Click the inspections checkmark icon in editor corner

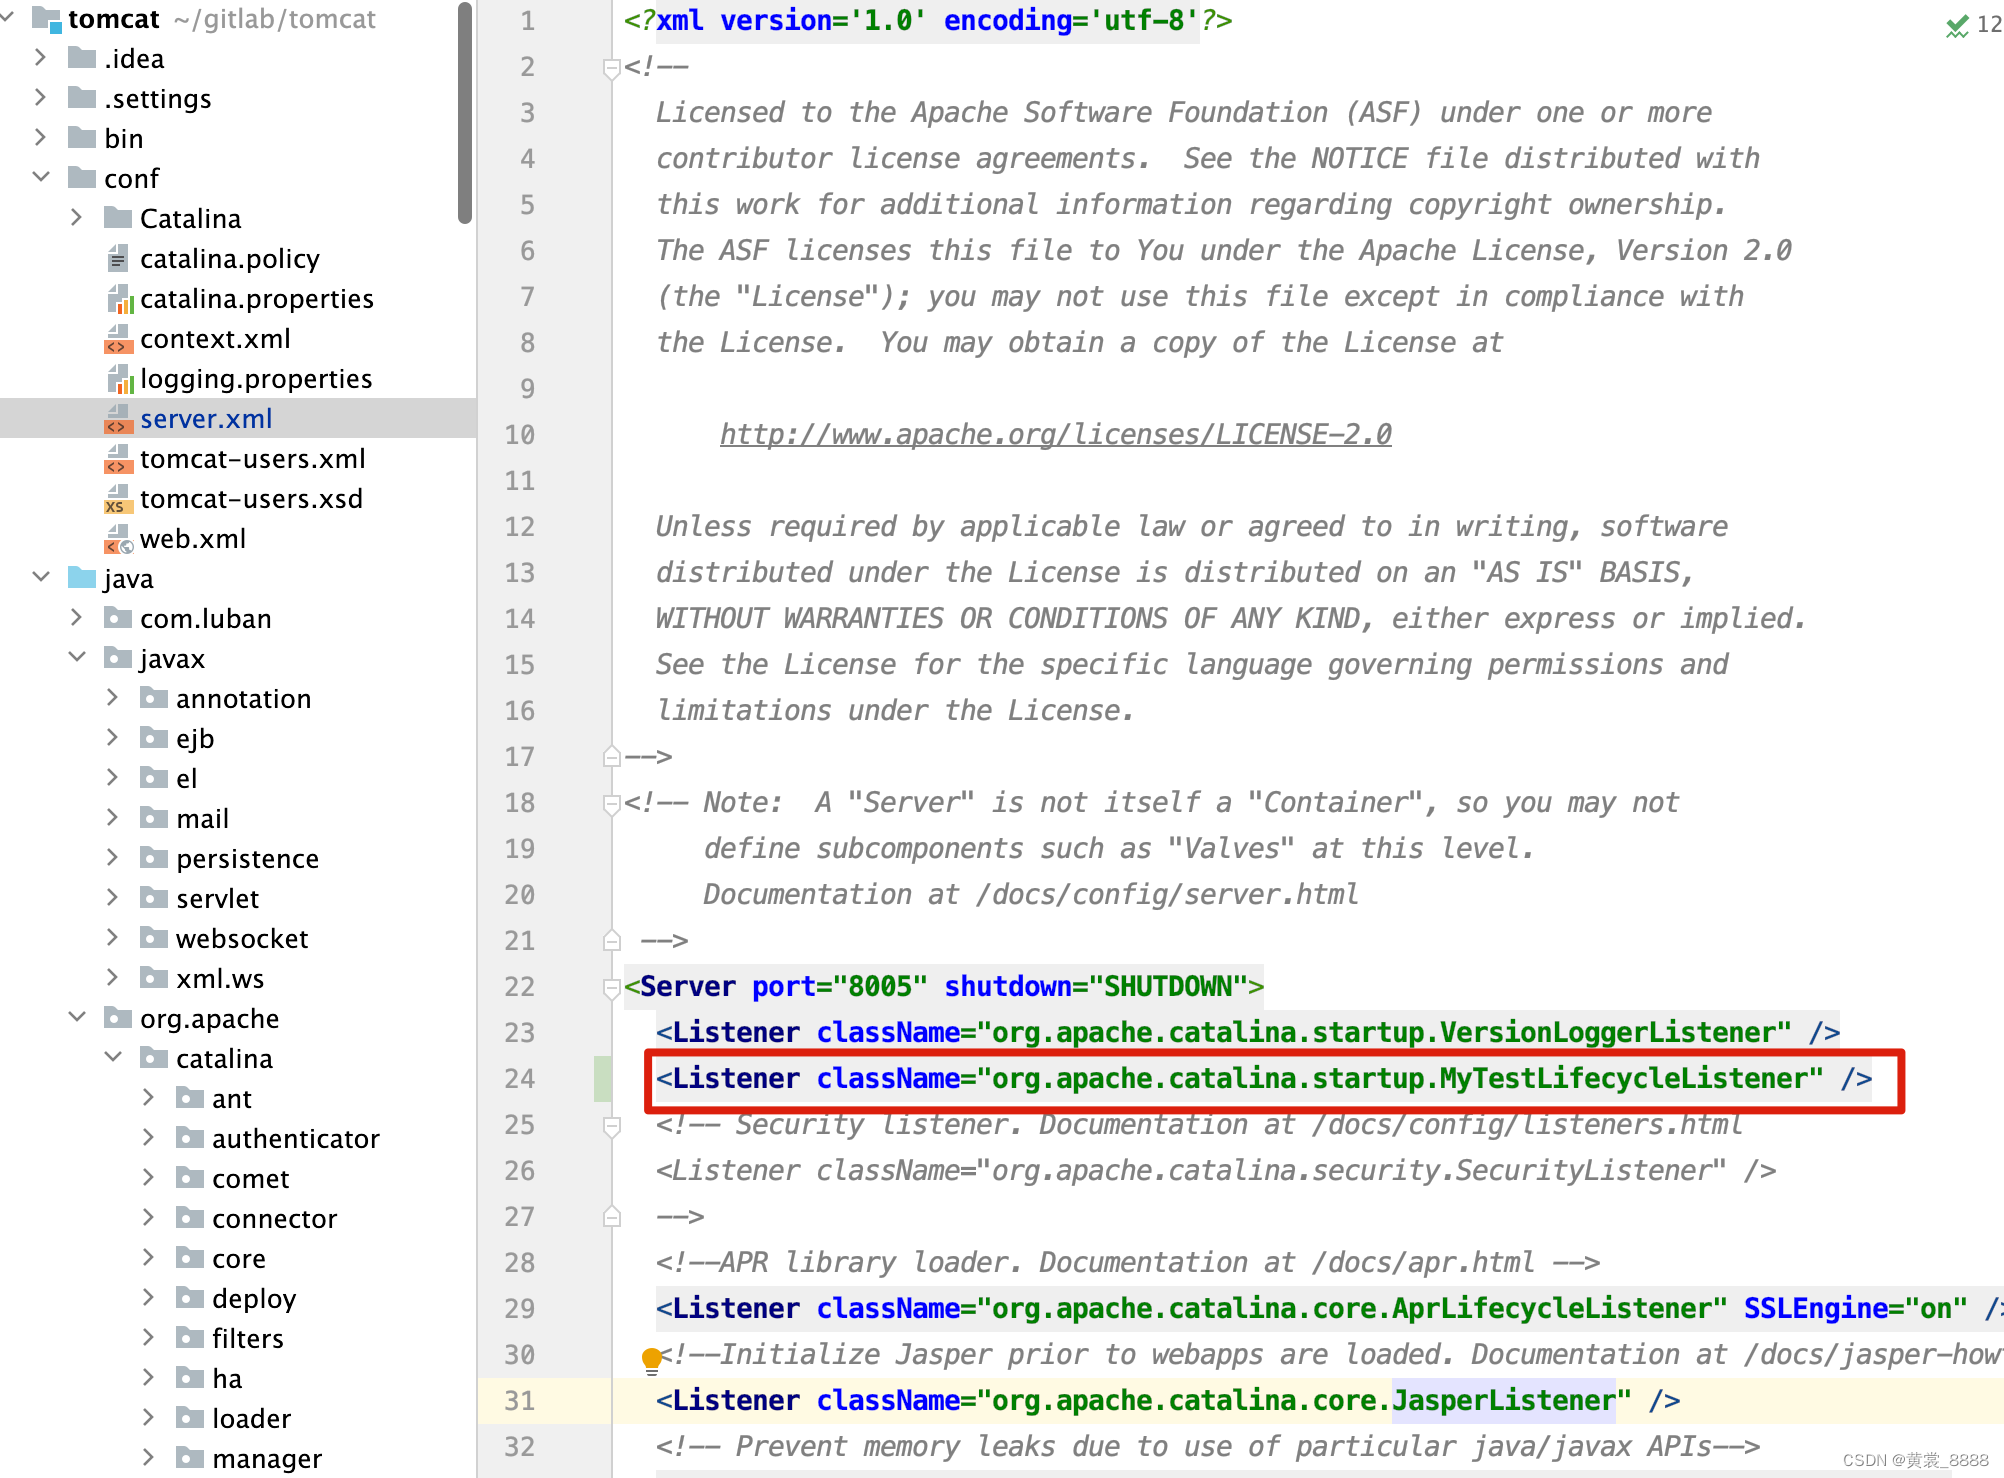tap(1957, 25)
